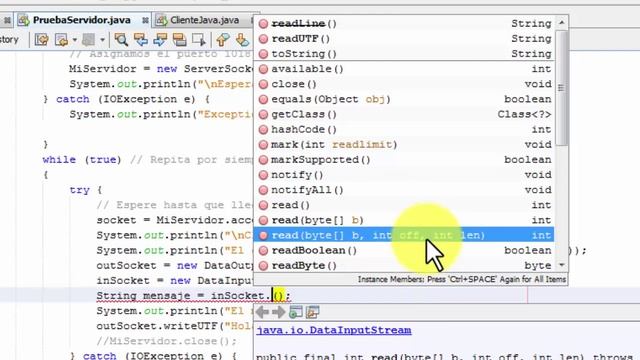Screen dimensions: 640x360
Task: Open the java.io.DataInputStream link
Action: [x=334, y=330]
